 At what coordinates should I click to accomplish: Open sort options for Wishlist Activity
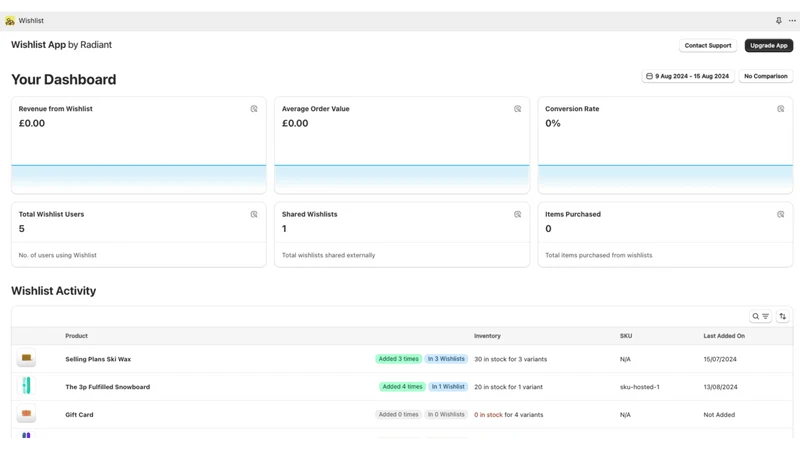(x=783, y=316)
